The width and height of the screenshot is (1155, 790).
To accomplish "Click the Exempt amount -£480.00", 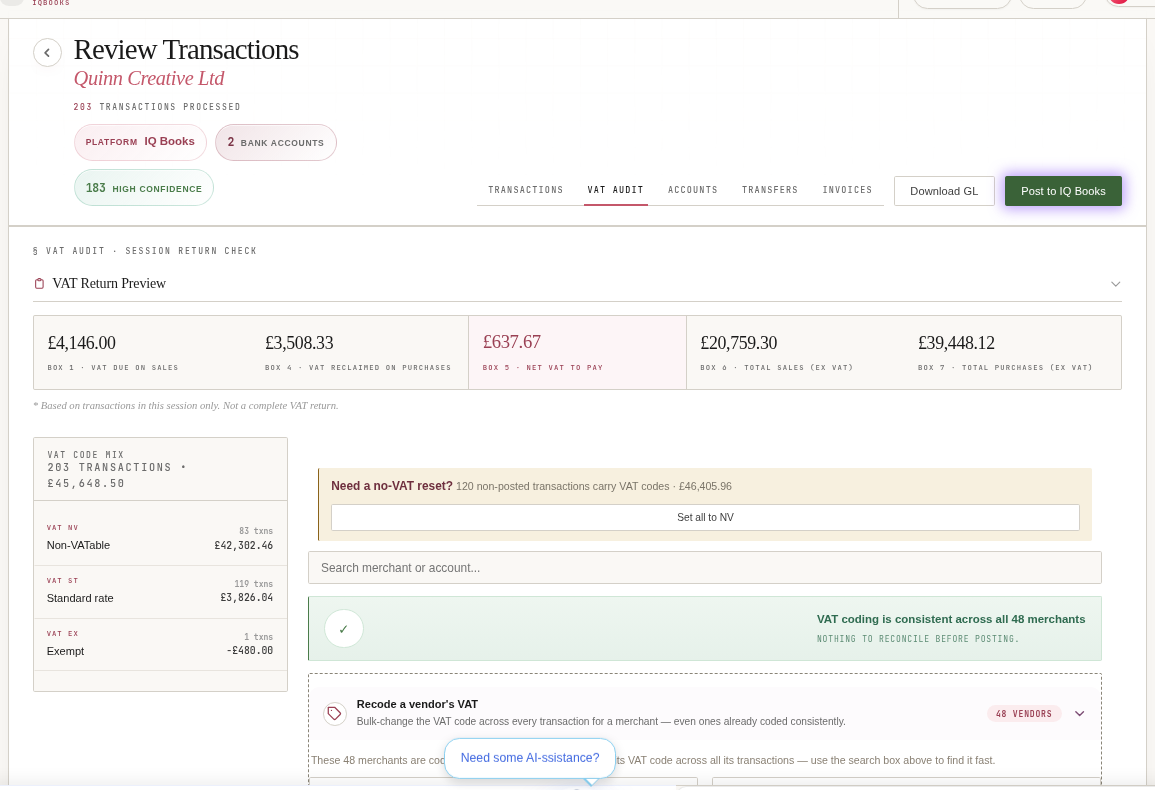I will click(x=250, y=651).
